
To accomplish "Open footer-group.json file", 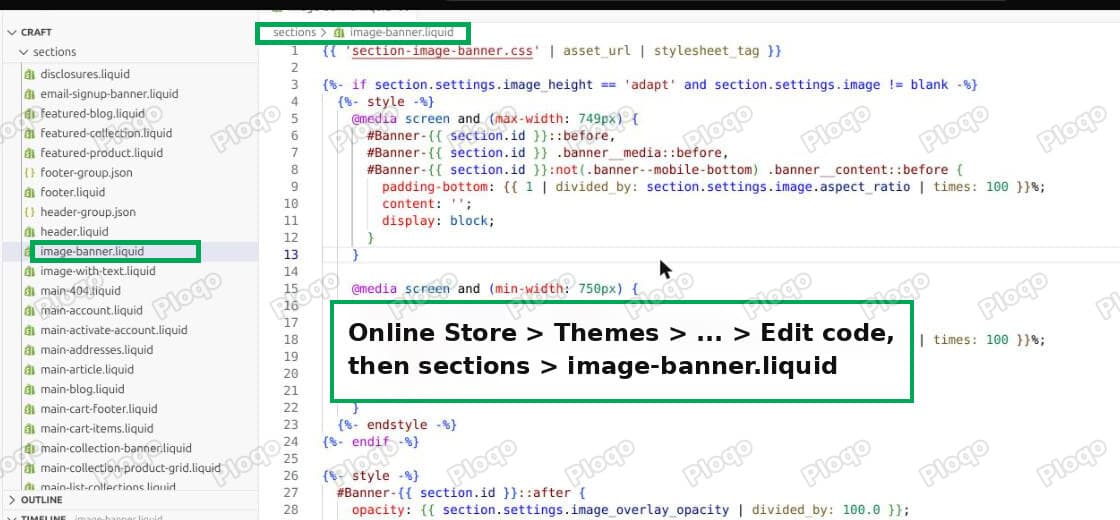I will (86, 173).
